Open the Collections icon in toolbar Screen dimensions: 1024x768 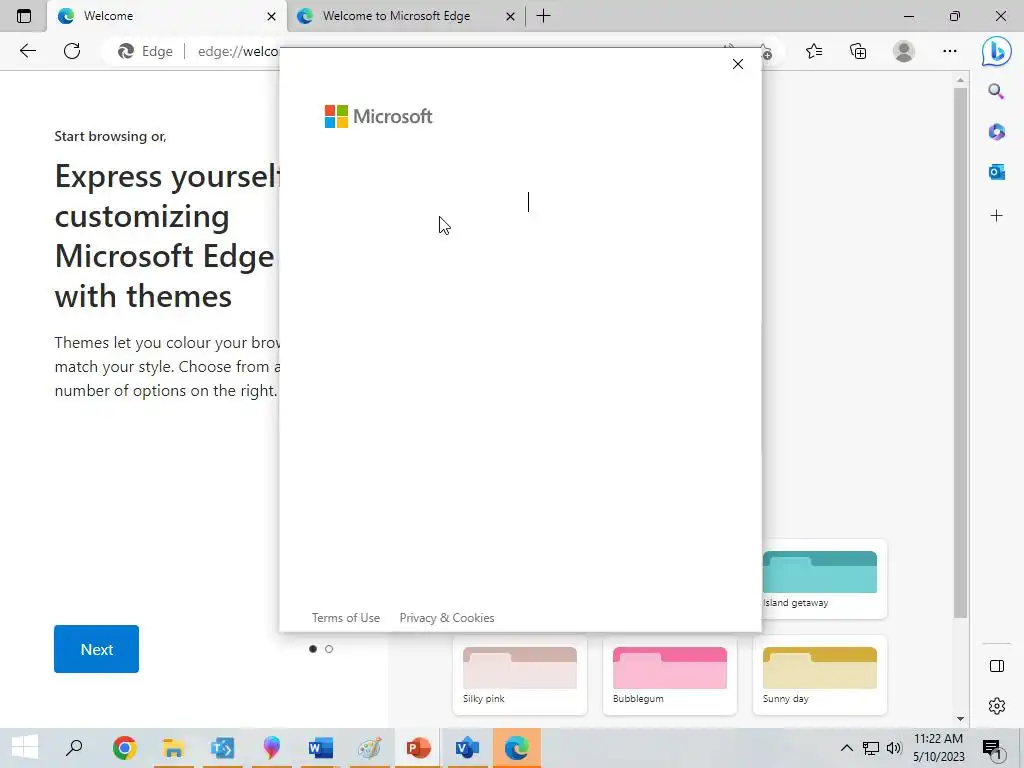(858, 51)
